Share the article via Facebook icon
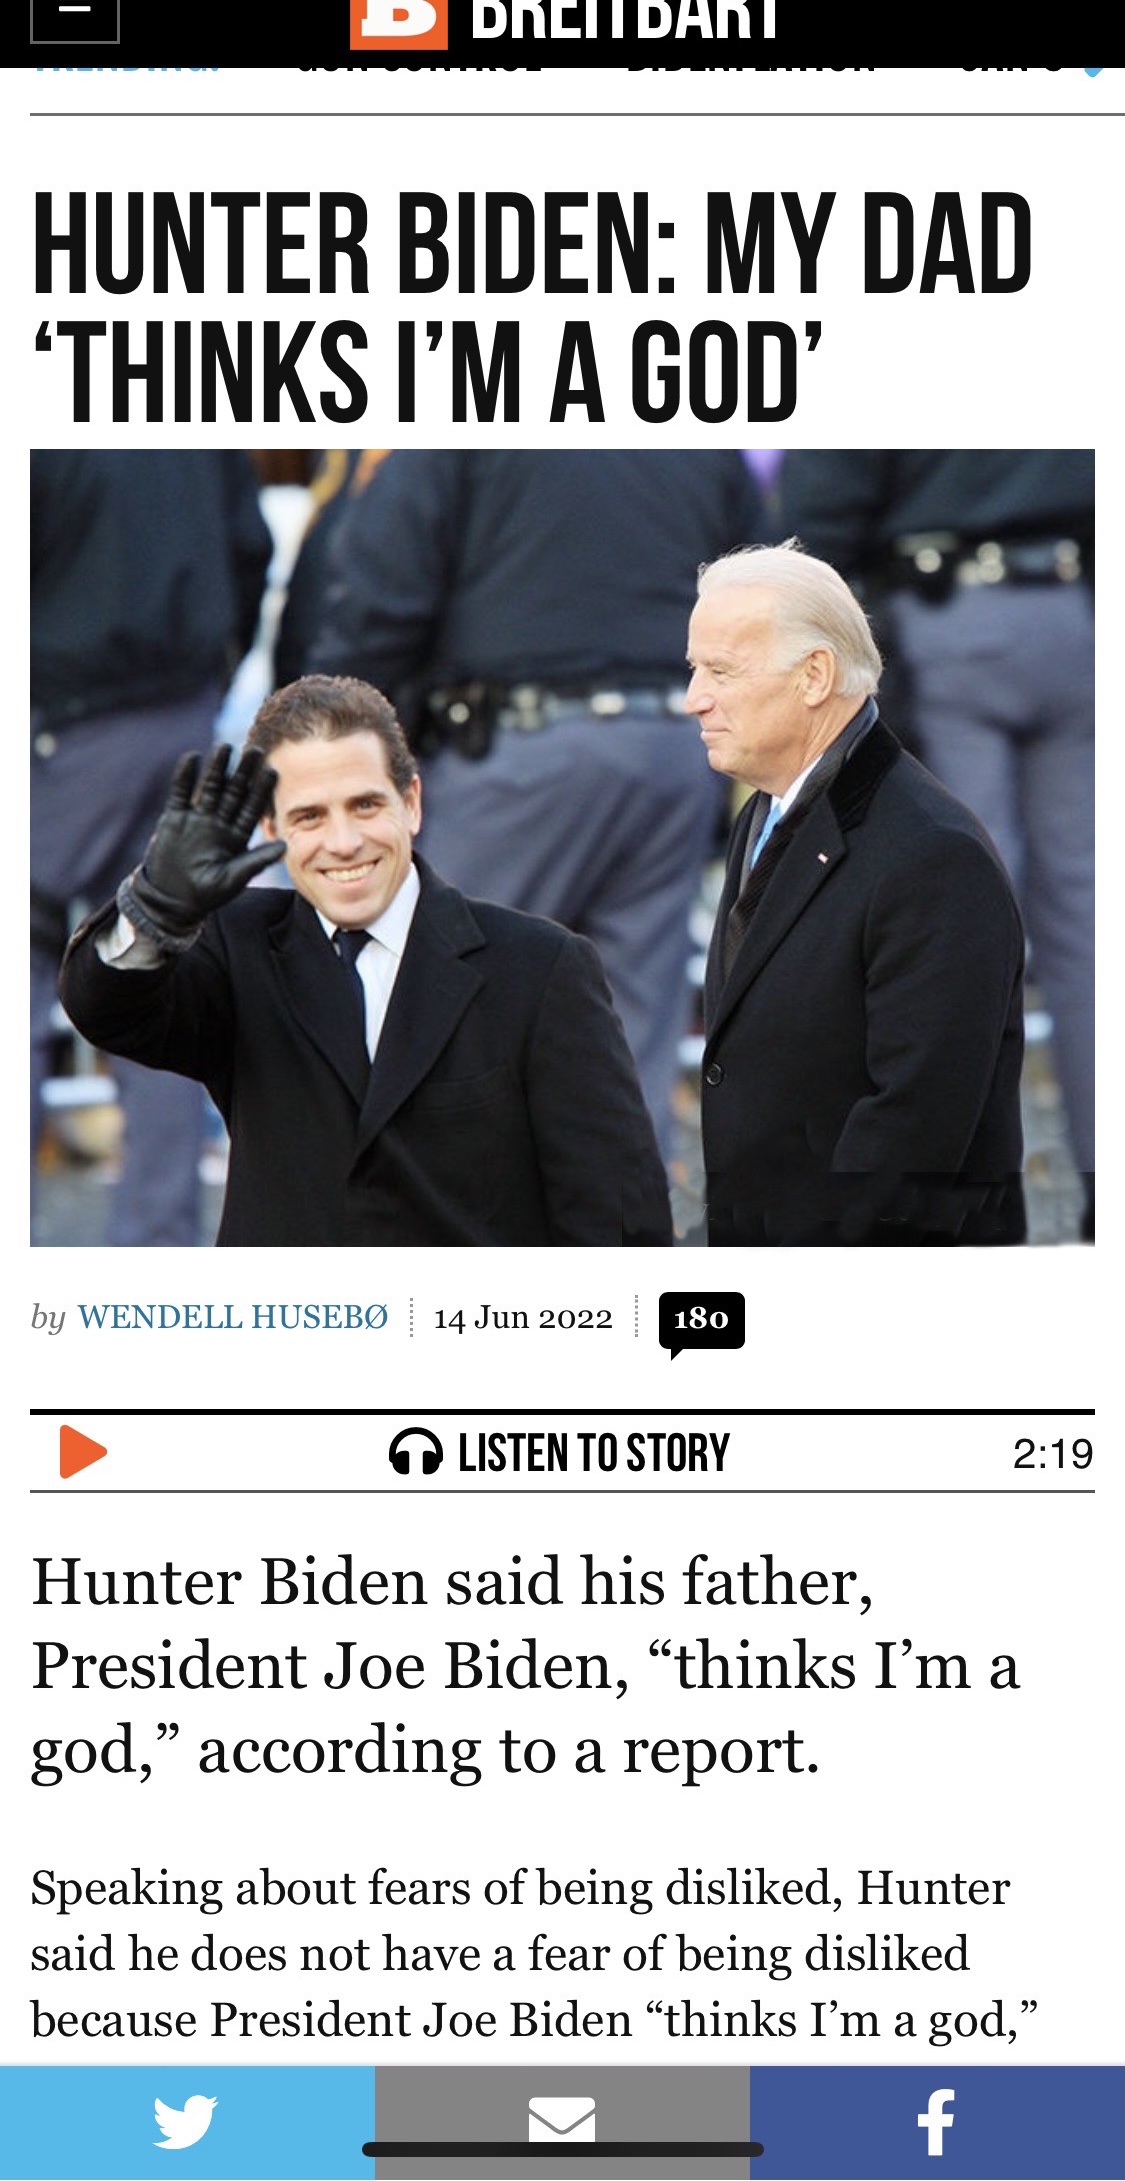1125x2181 pixels. 937,2122
